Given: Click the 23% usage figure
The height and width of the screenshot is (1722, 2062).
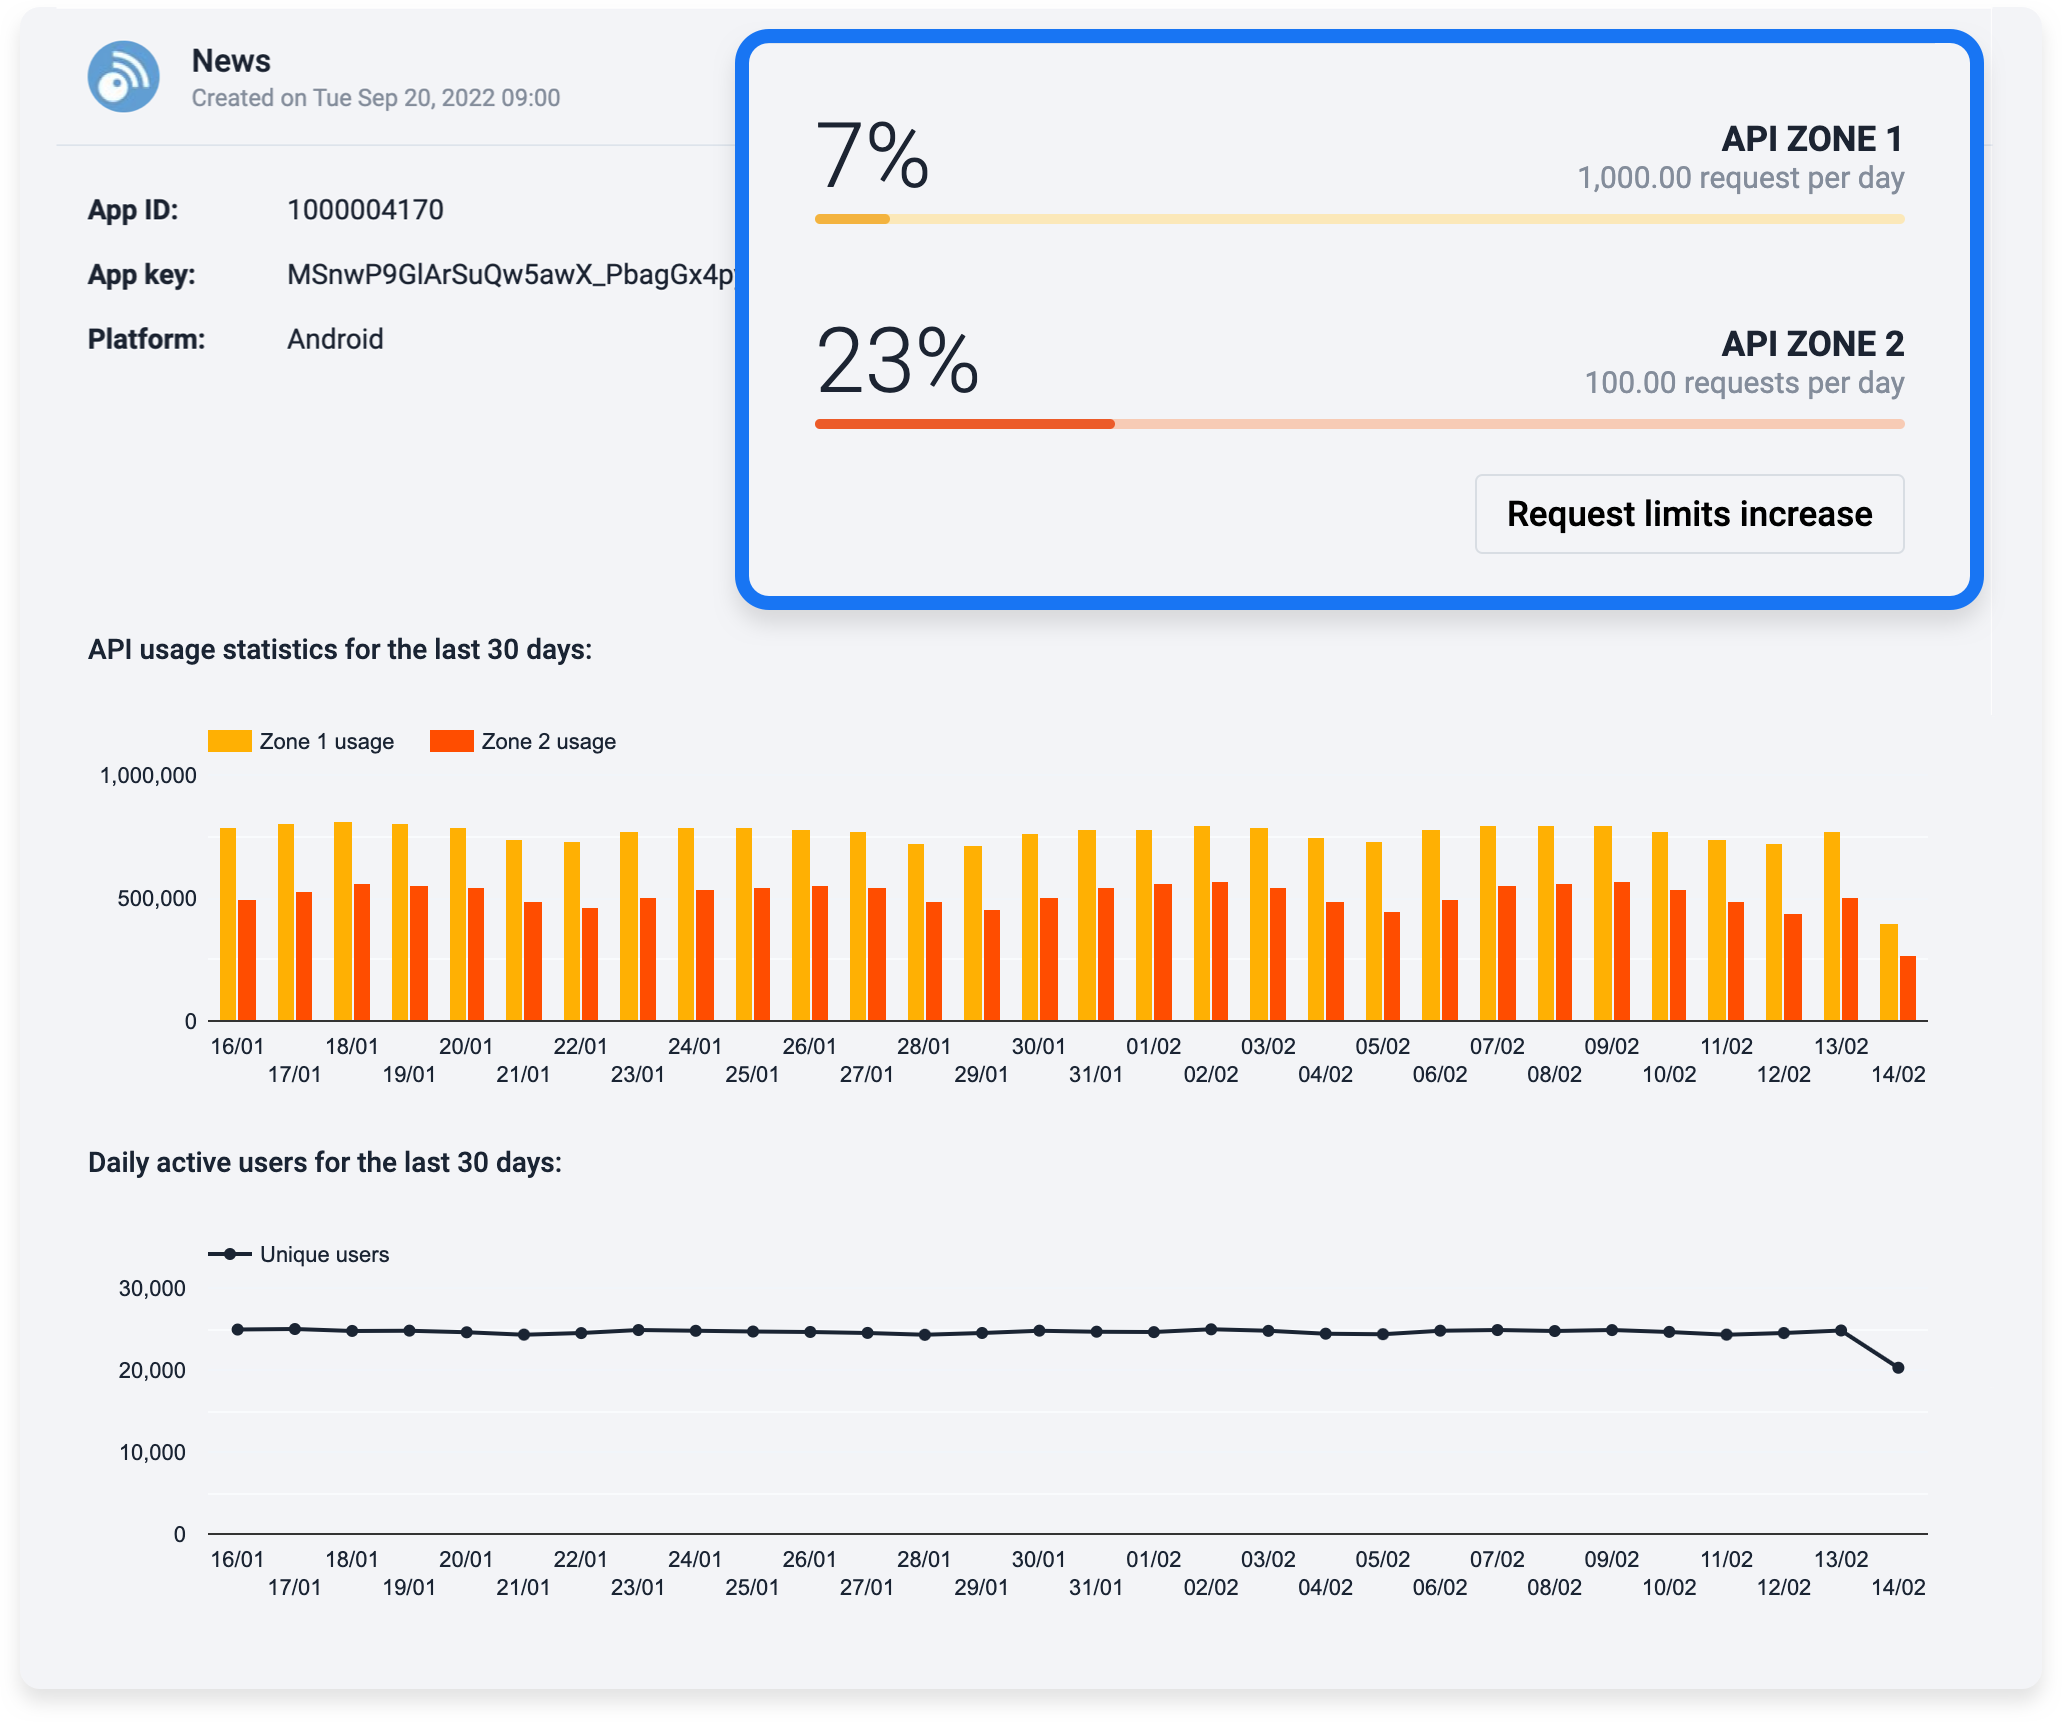Looking at the screenshot, I should pos(895,363).
